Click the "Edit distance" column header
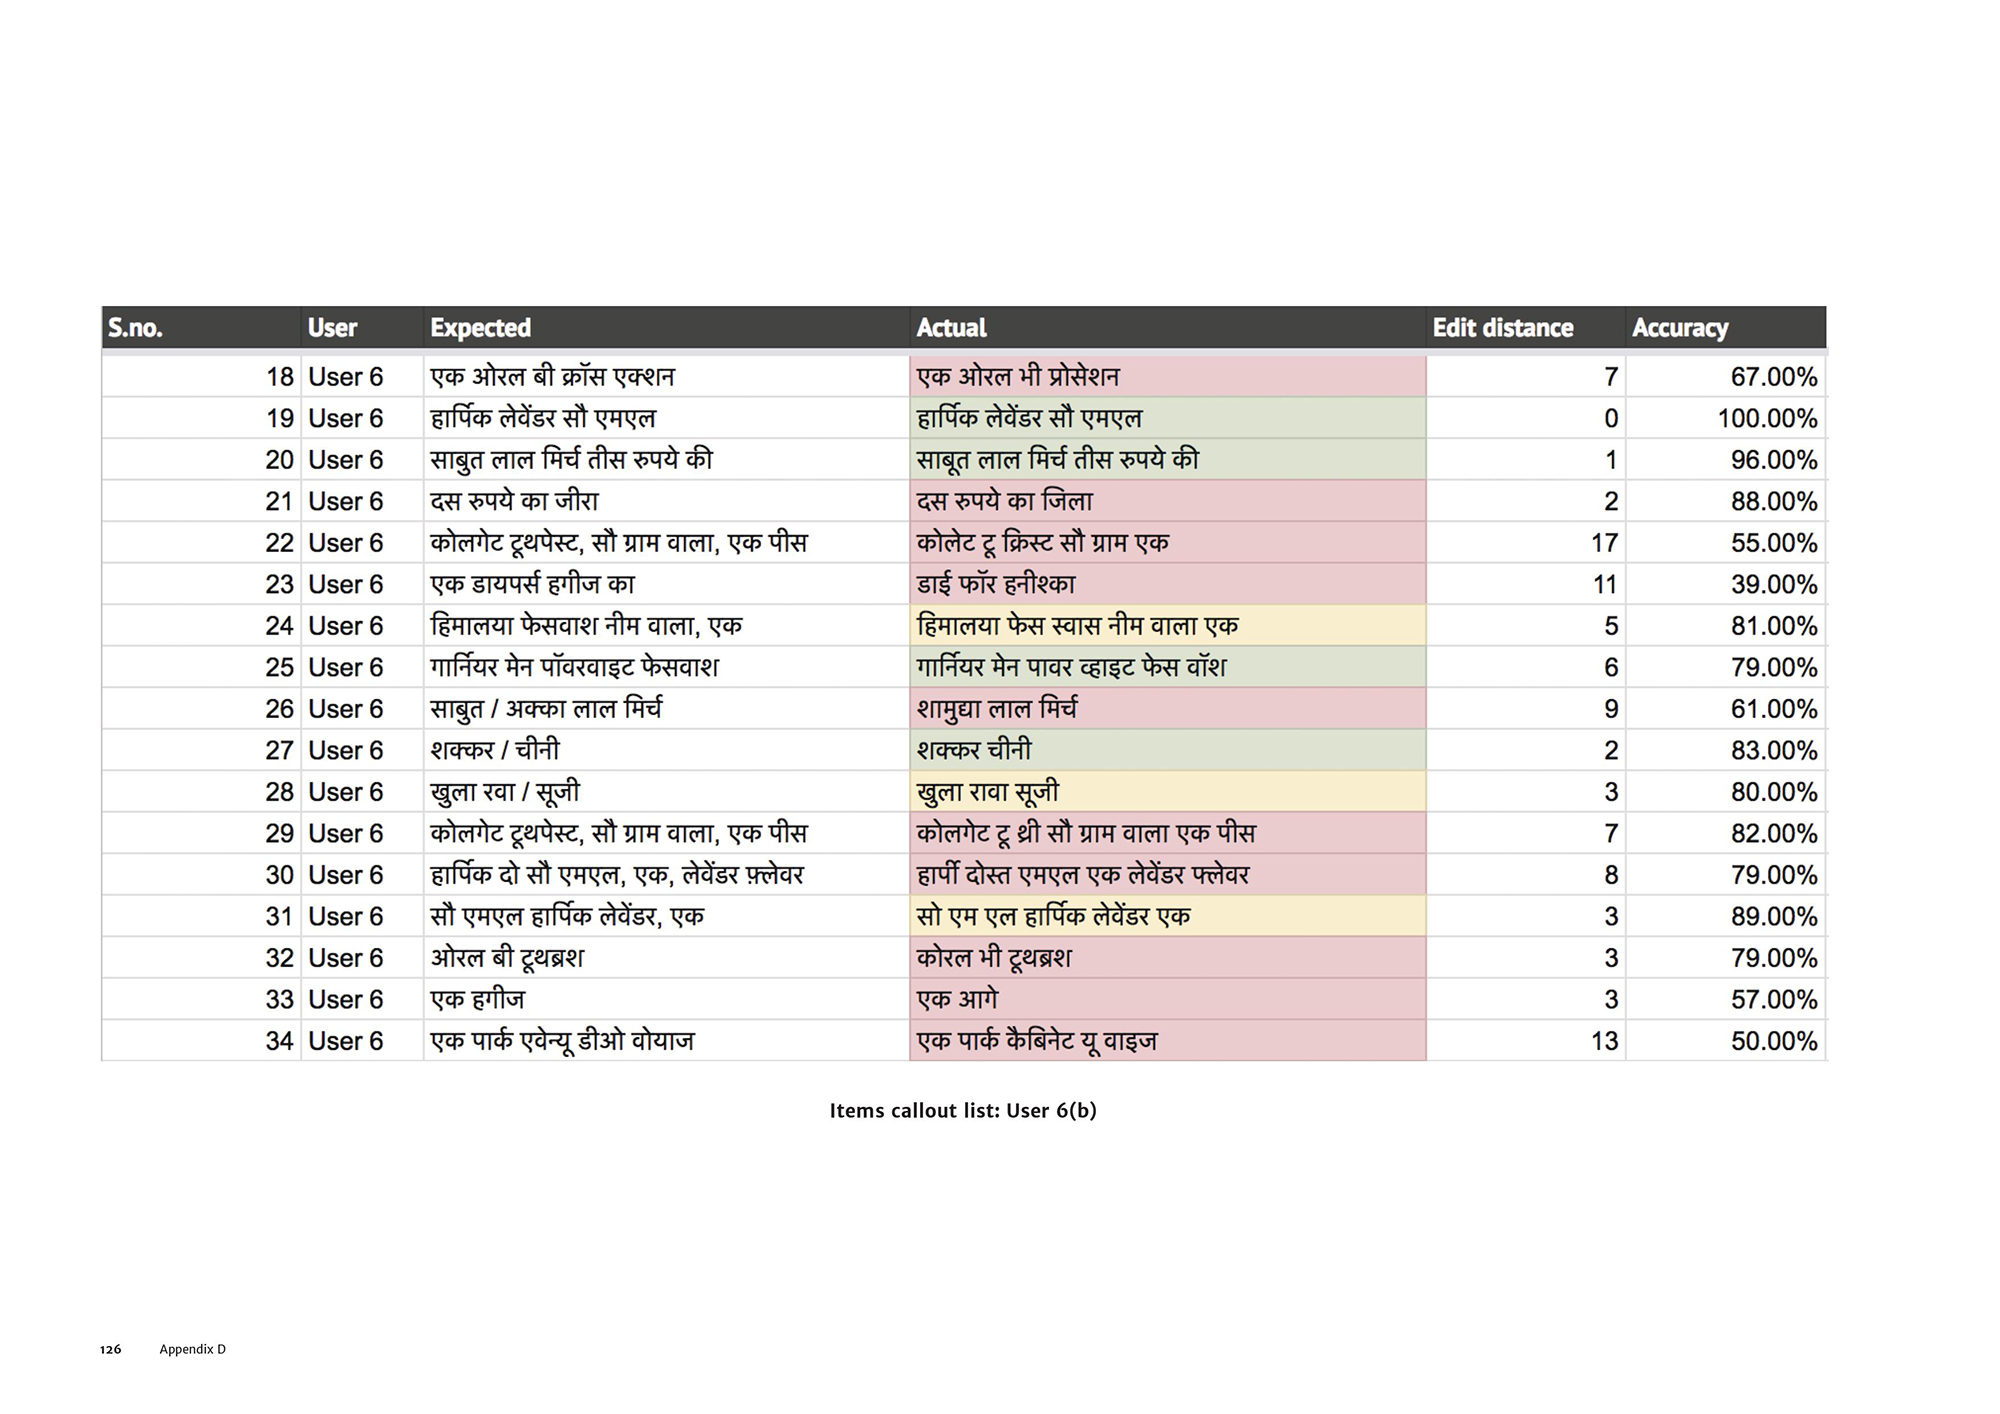Screen dimensions: 2000x1414 [x=1502, y=328]
